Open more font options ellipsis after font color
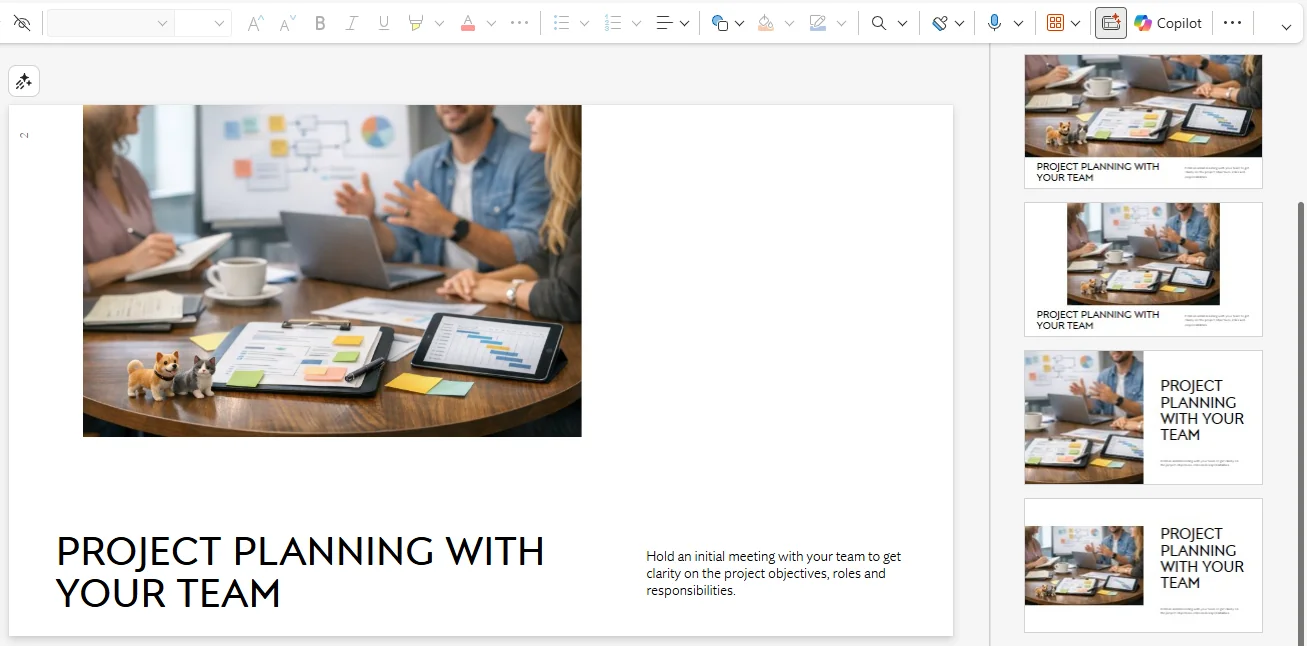The width and height of the screenshot is (1307, 646). [520, 23]
